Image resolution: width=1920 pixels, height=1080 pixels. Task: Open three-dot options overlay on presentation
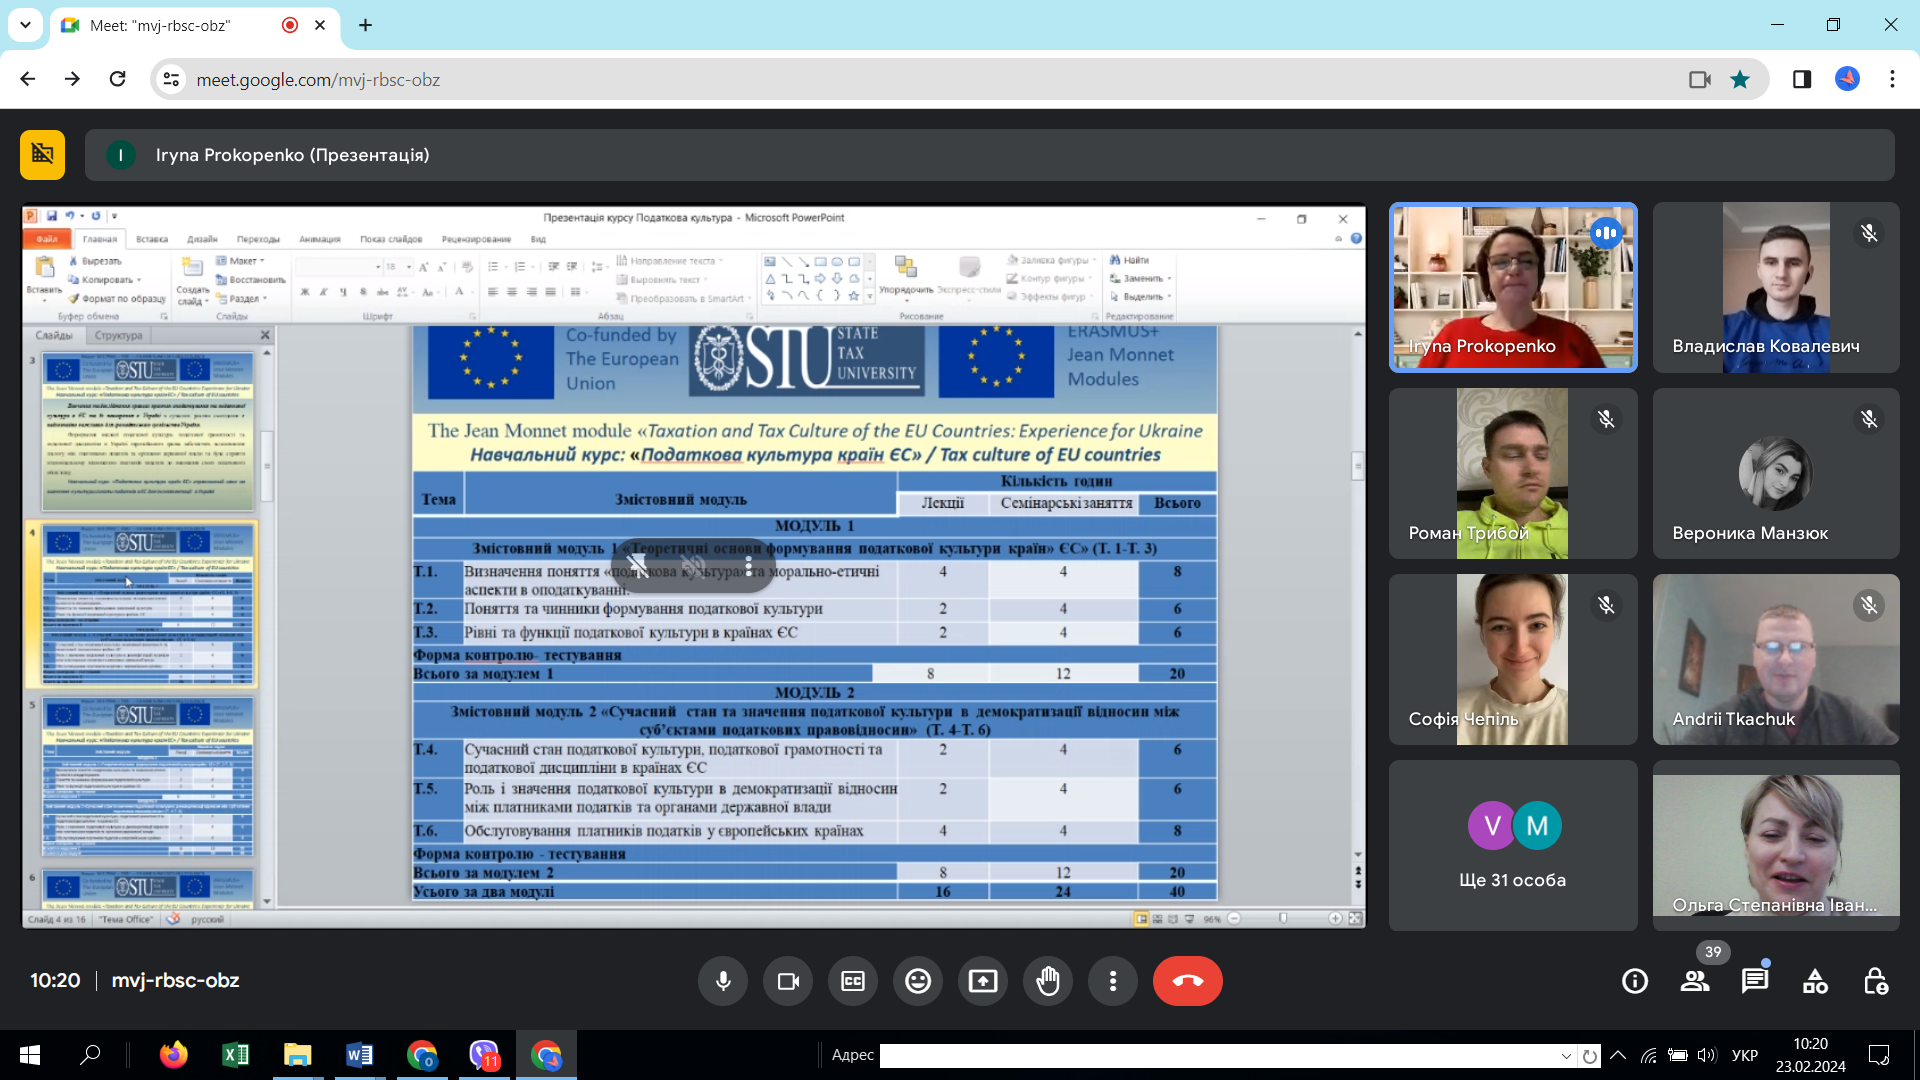pyautogui.click(x=748, y=567)
